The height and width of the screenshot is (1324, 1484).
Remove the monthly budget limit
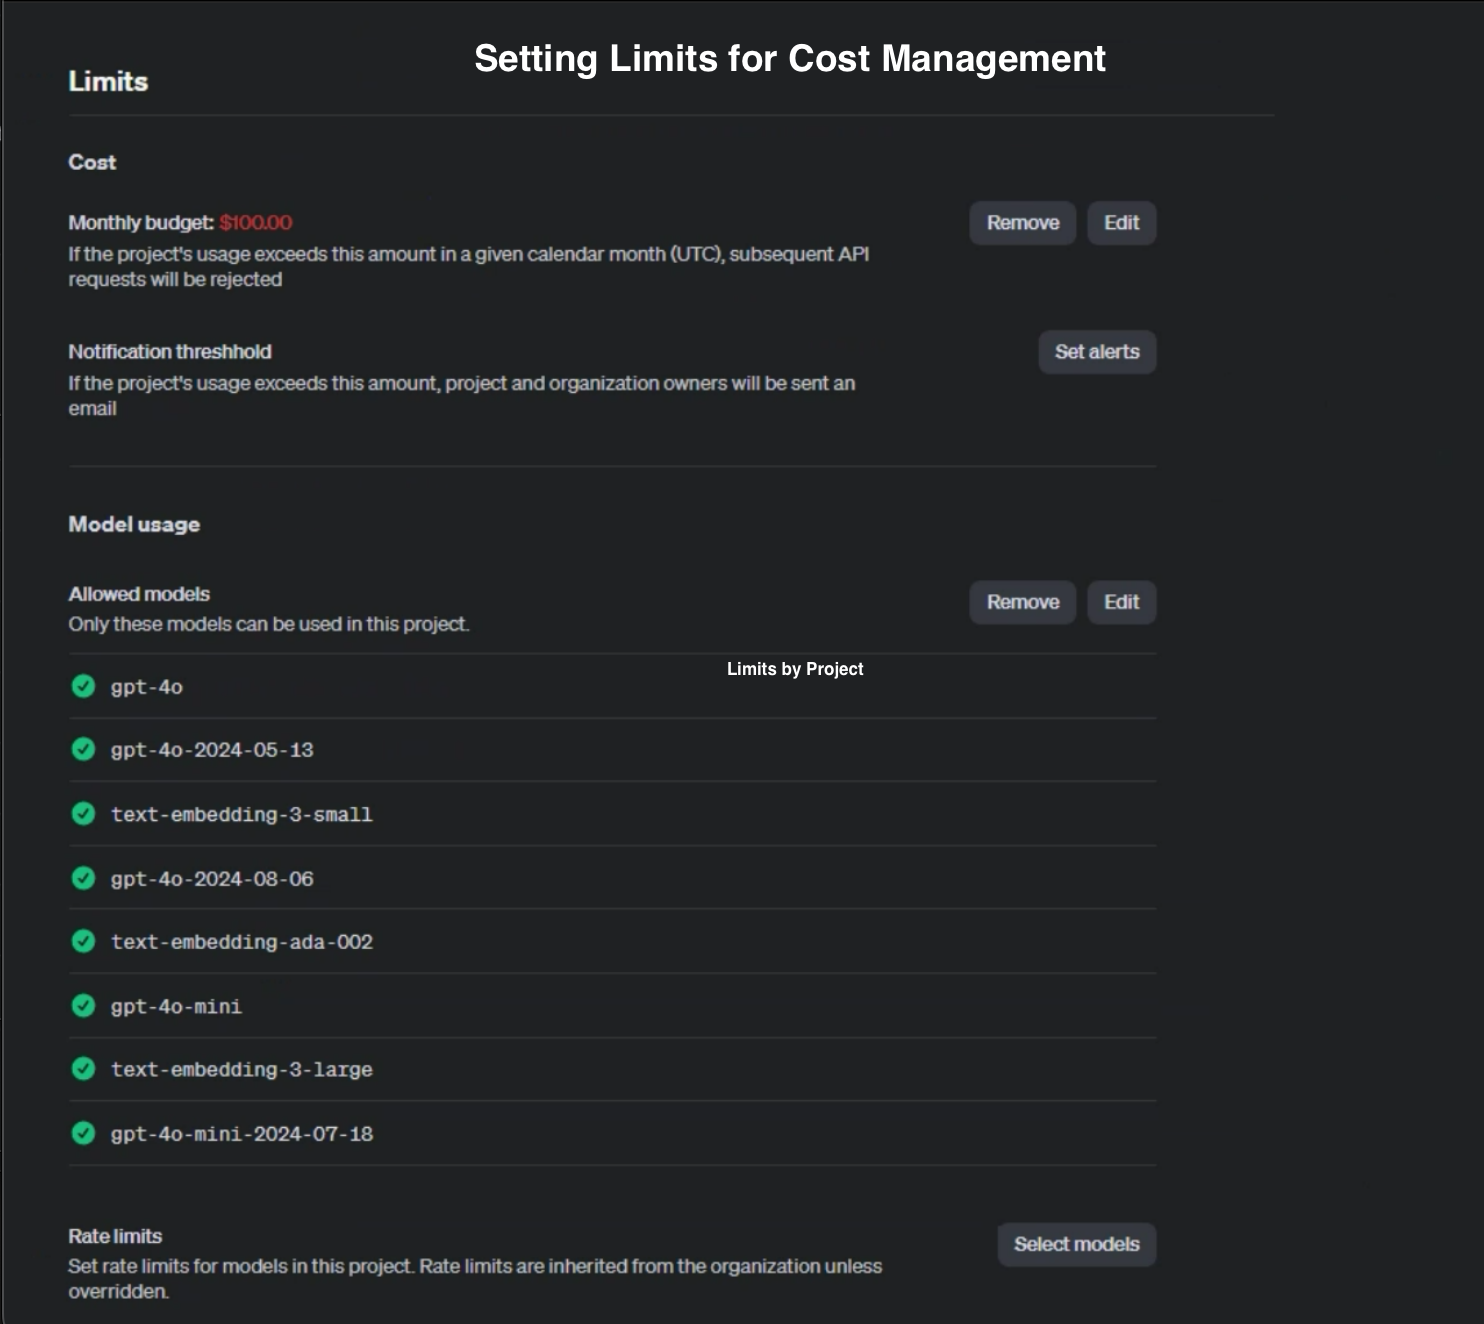[1022, 223]
